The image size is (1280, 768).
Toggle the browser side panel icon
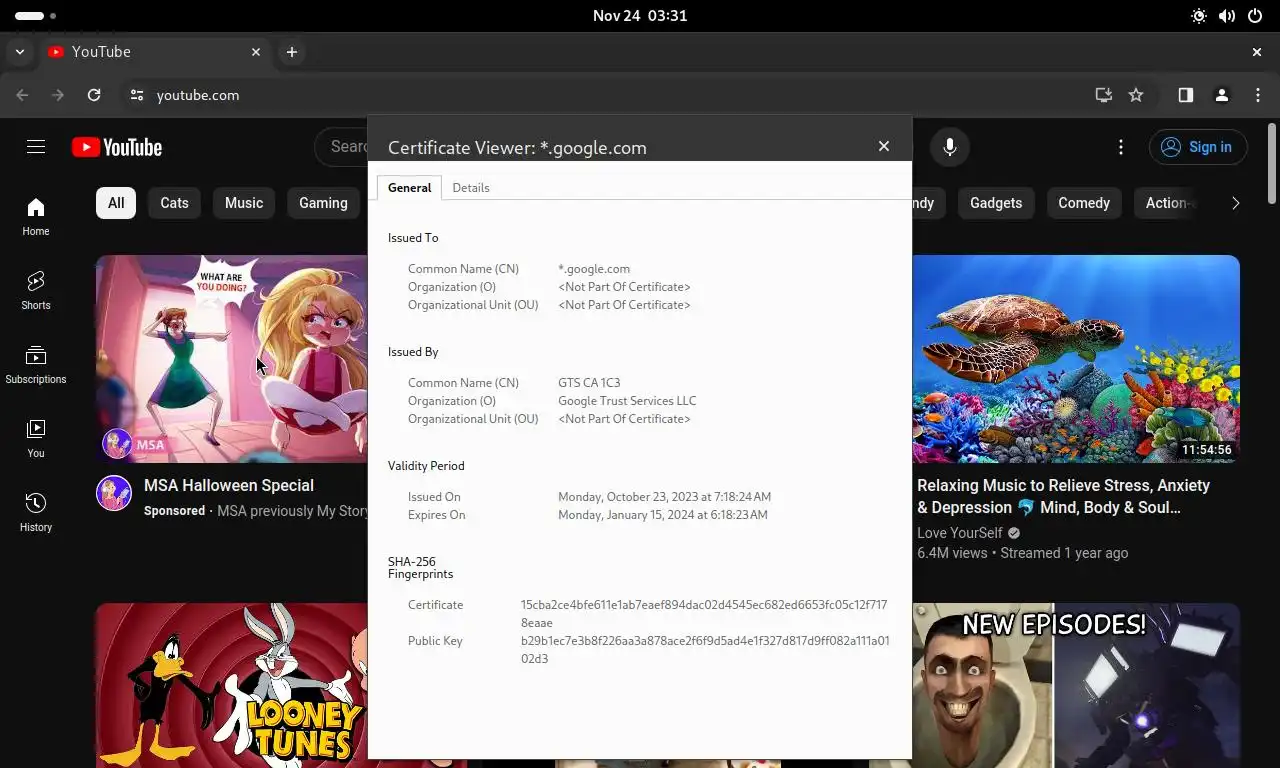tap(1185, 95)
